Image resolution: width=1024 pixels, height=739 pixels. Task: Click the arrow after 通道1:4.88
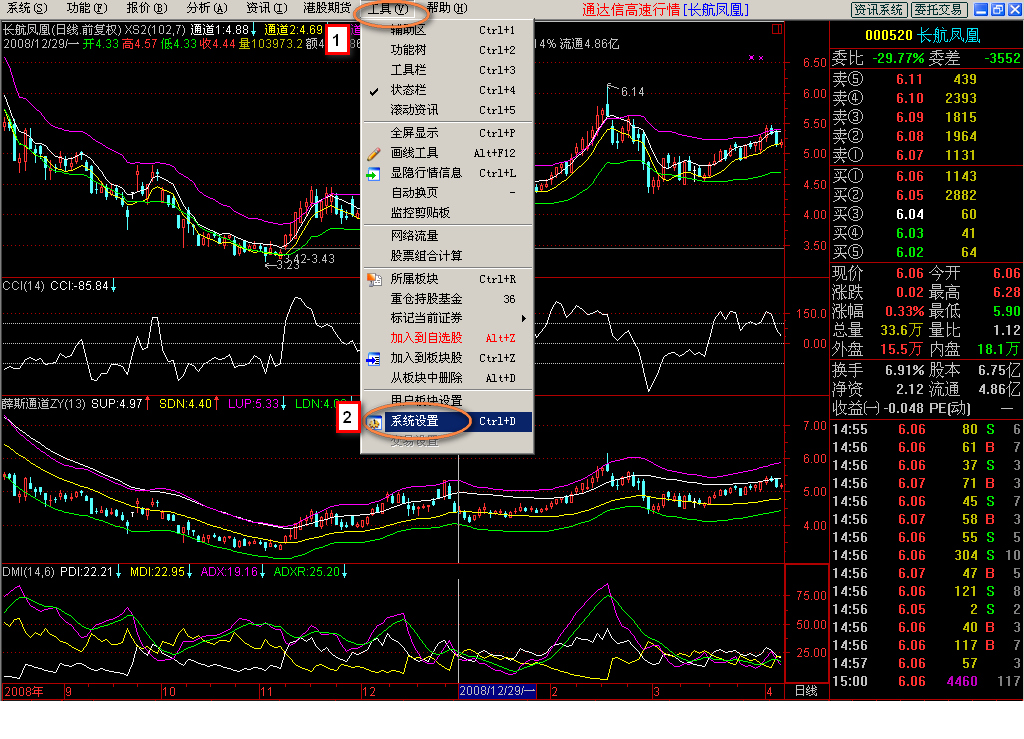253,30
